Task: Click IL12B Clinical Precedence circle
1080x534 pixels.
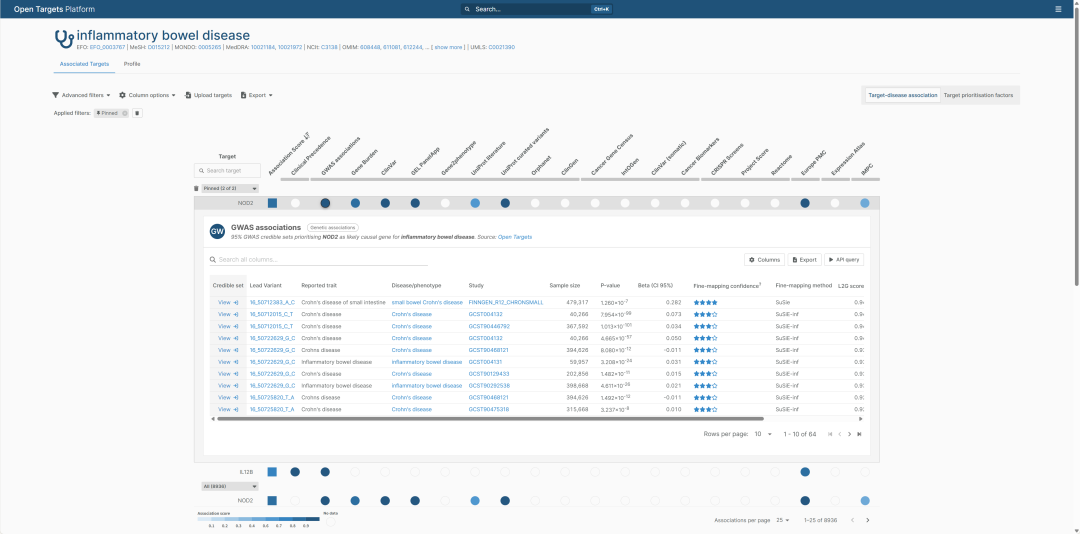Action: pos(295,472)
